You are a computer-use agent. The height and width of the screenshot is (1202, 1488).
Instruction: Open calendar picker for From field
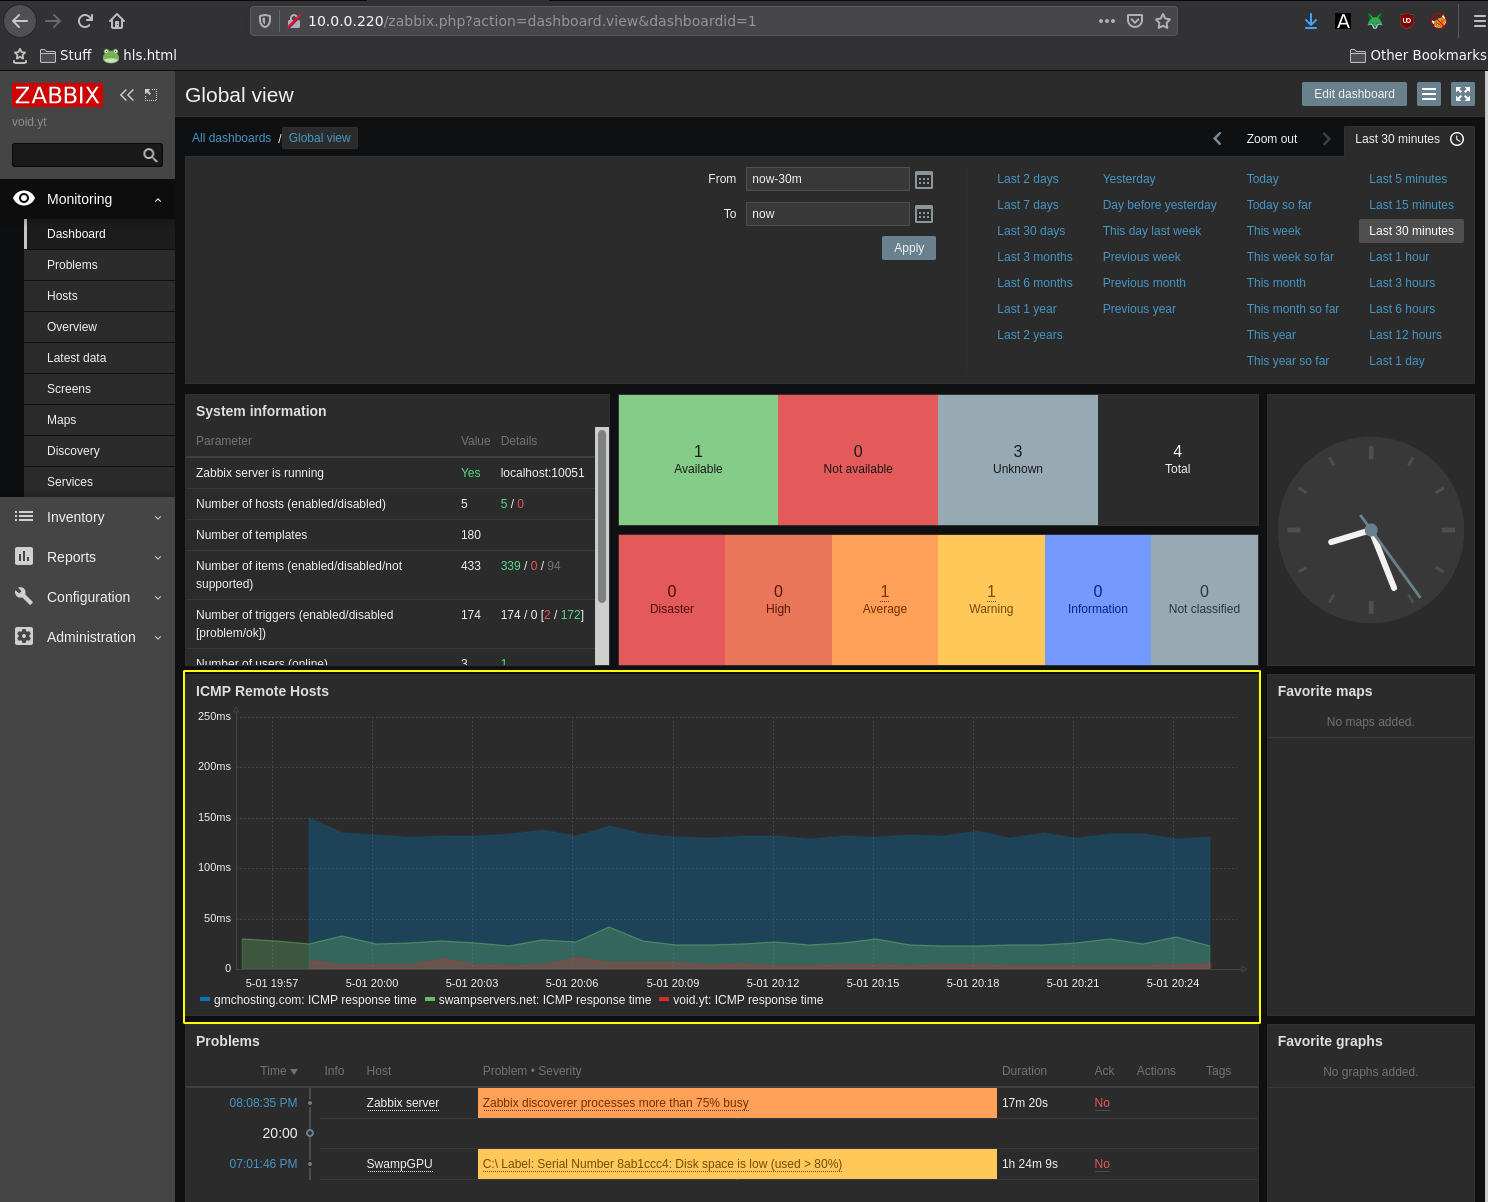tap(924, 180)
